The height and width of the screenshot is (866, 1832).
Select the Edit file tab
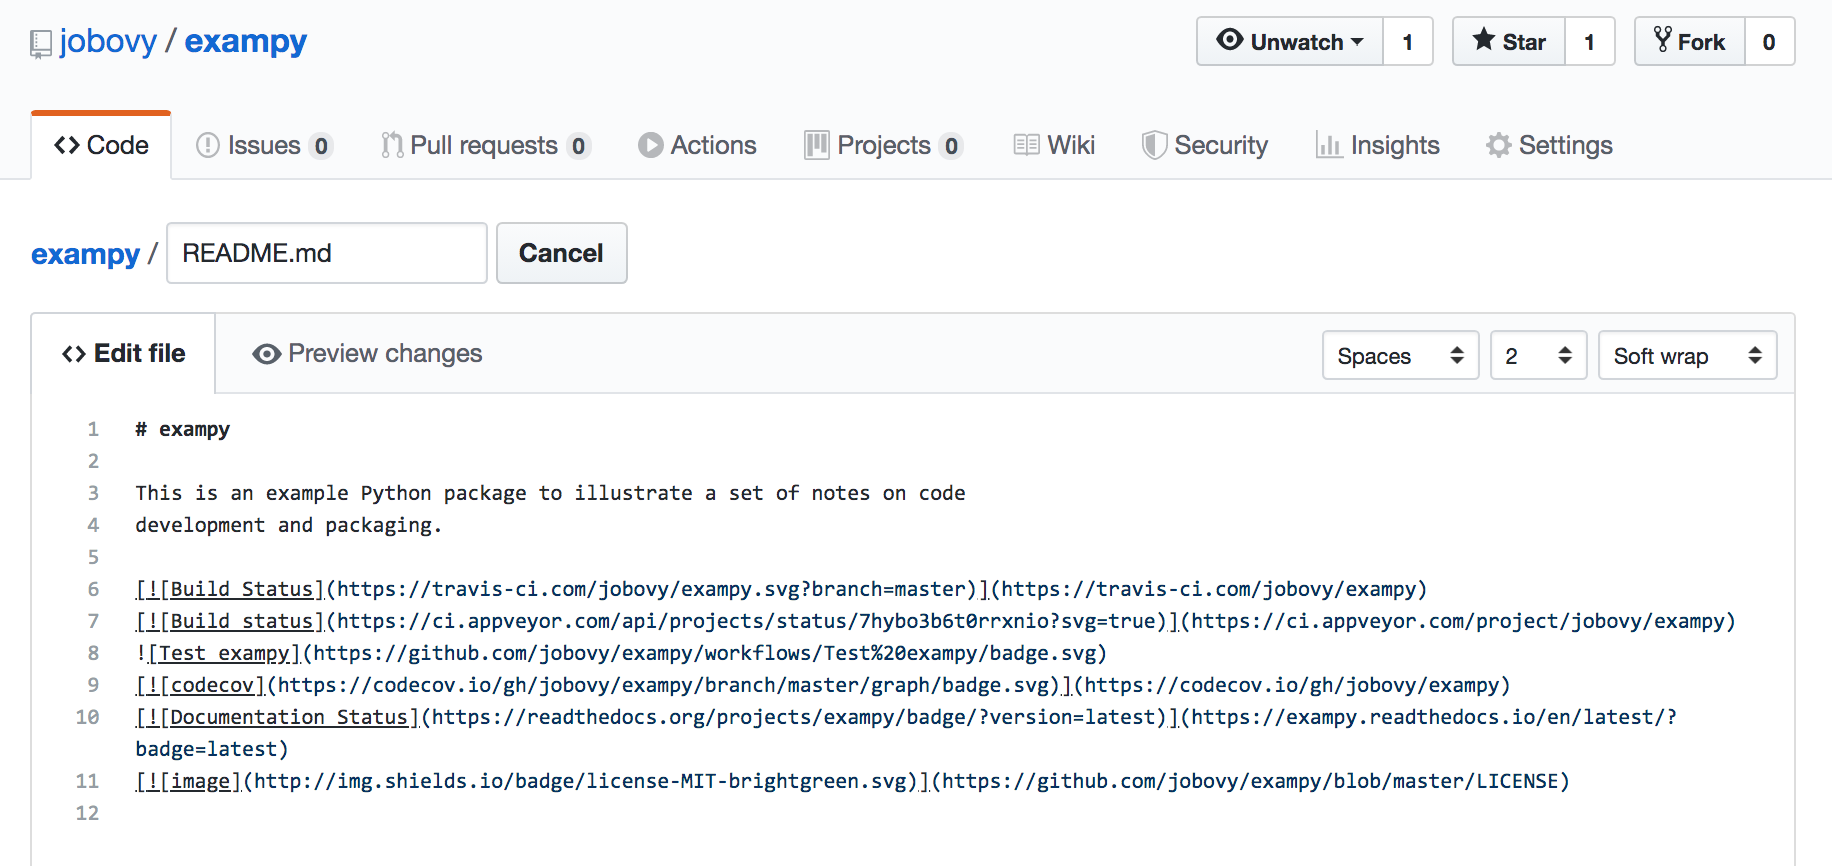[x=124, y=354]
